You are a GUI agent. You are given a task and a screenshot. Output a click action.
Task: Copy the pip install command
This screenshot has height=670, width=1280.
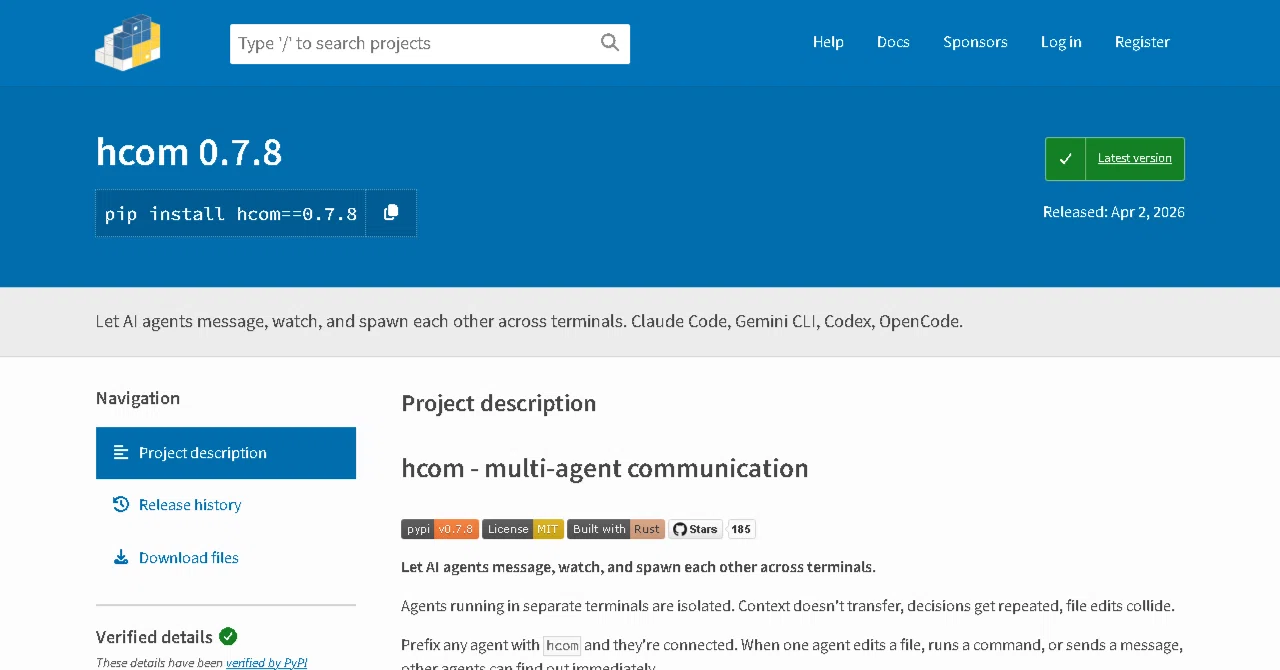[391, 213]
